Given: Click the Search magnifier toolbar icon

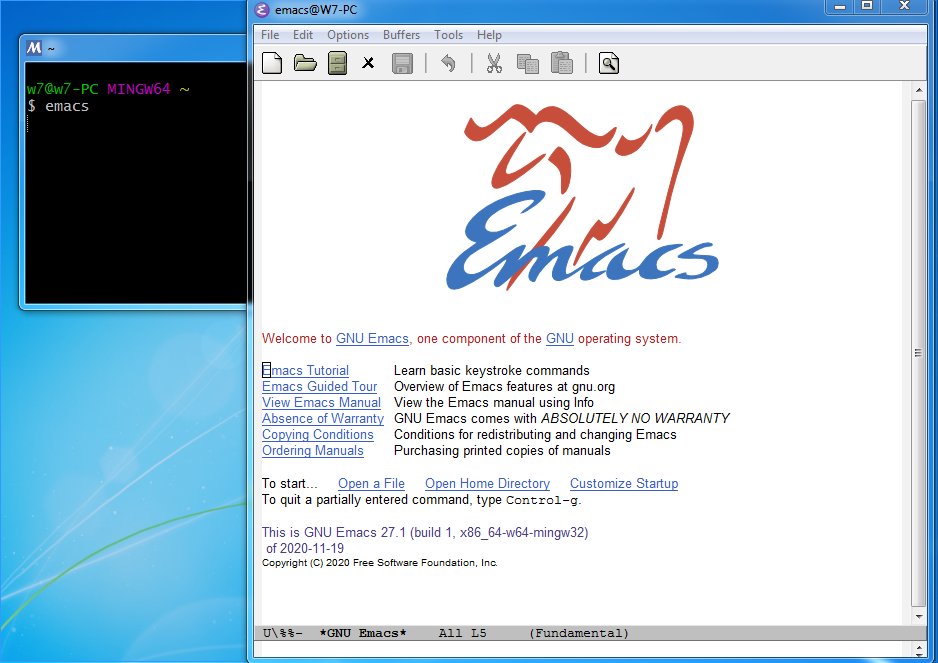Looking at the screenshot, I should click(x=608, y=63).
